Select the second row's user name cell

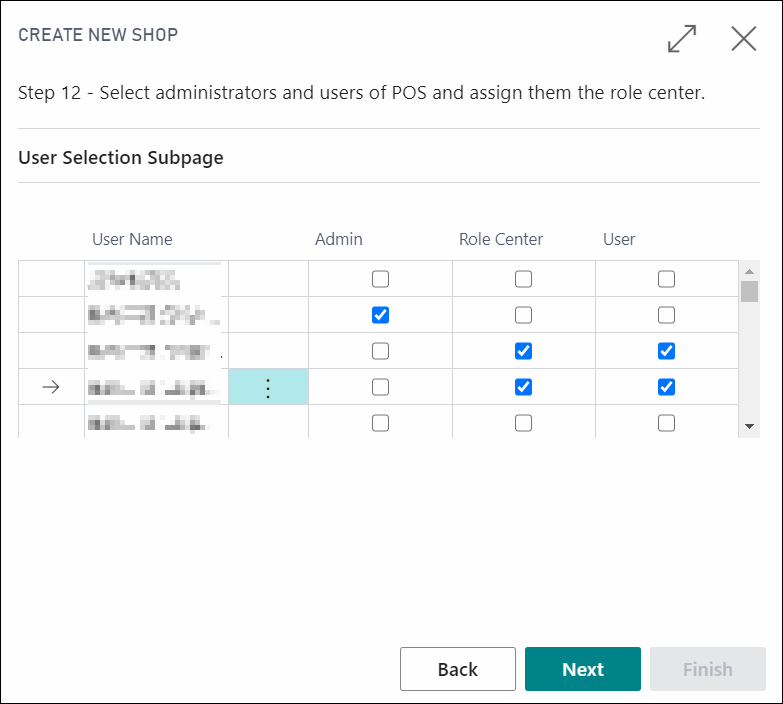tap(156, 315)
